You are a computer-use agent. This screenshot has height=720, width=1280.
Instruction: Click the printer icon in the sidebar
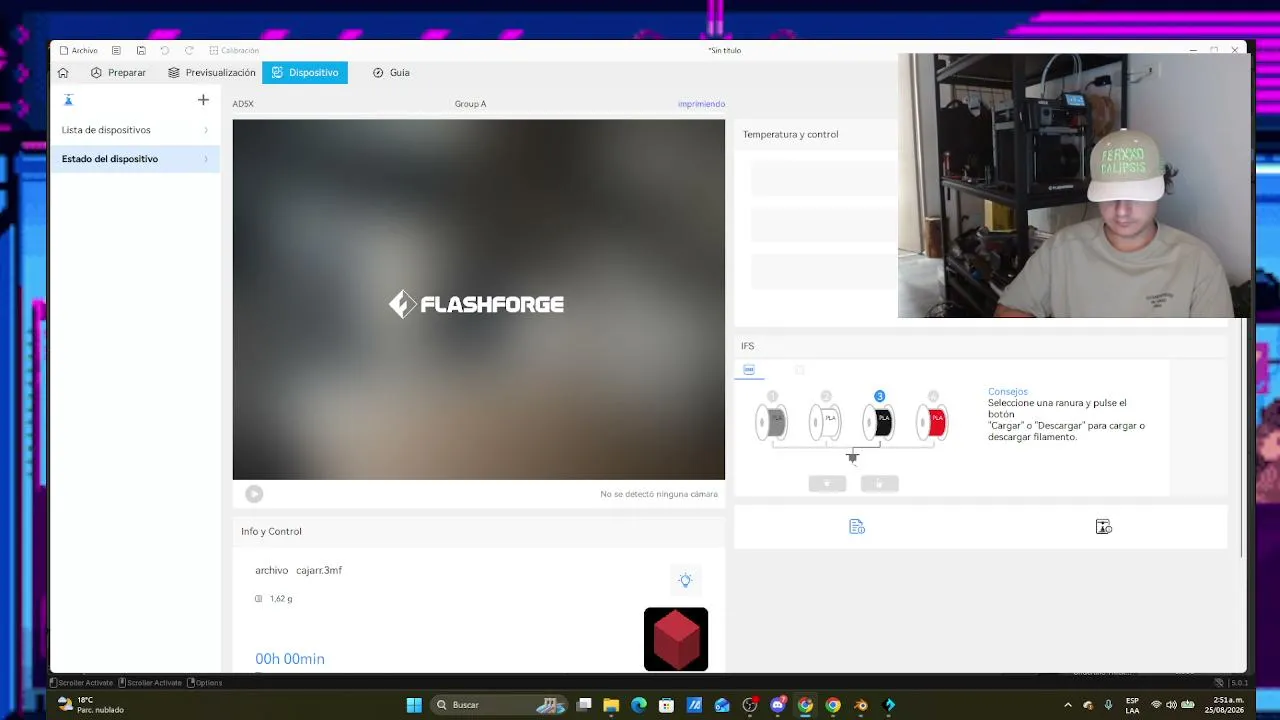(69, 100)
